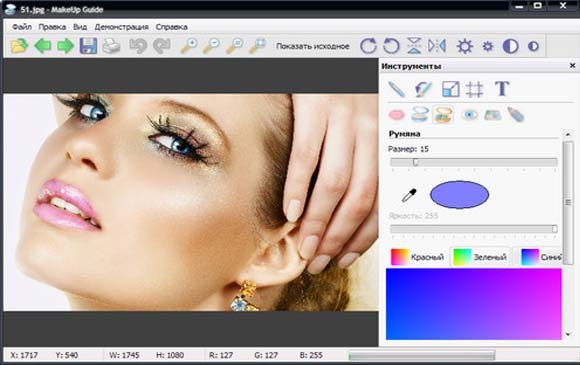Viewport: 580px width, 365px height.
Task: Select the eyeshadow palette tool
Action: pos(492,115)
